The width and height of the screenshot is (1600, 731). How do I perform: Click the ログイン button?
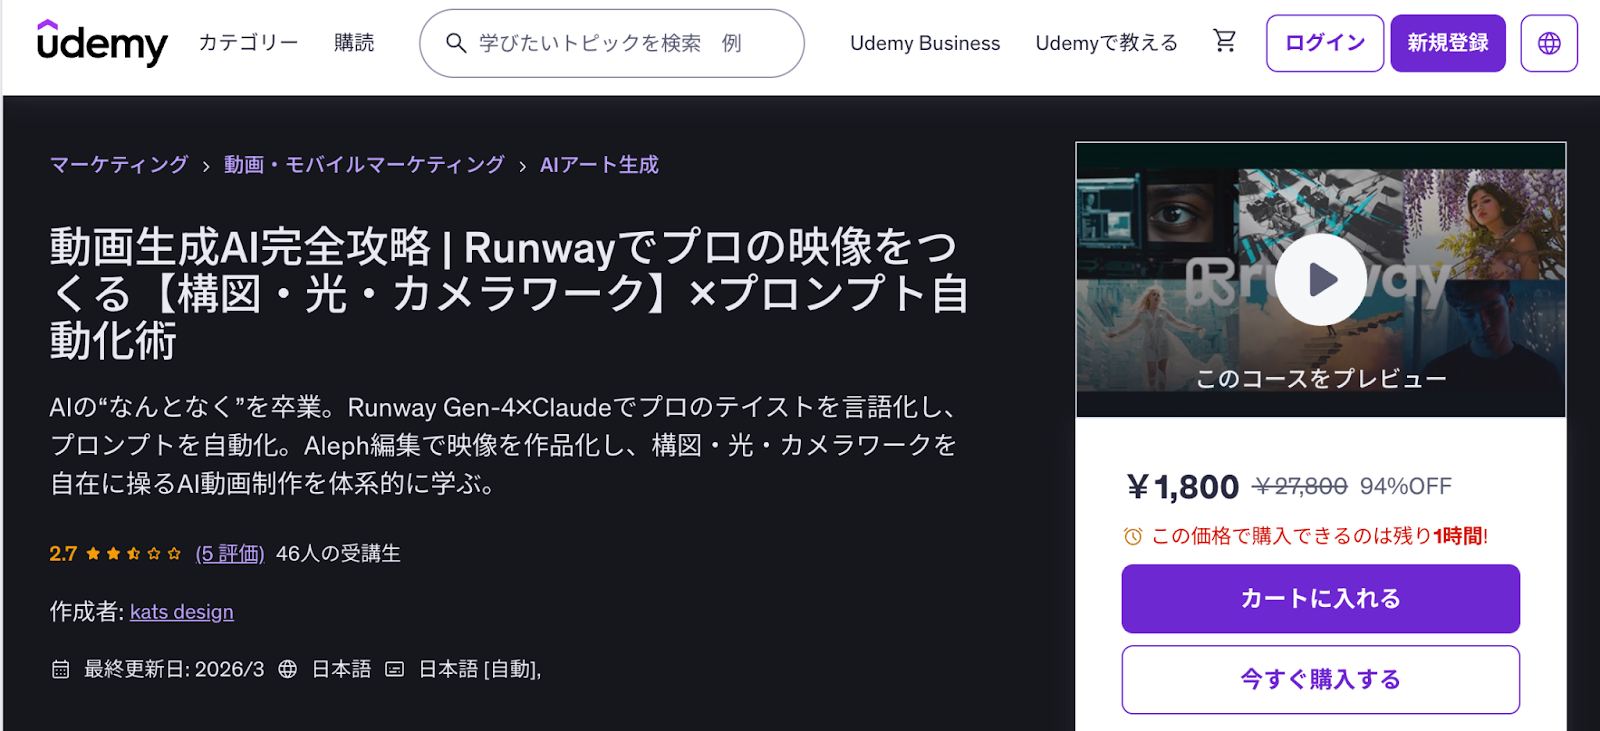coord(1325,43)
